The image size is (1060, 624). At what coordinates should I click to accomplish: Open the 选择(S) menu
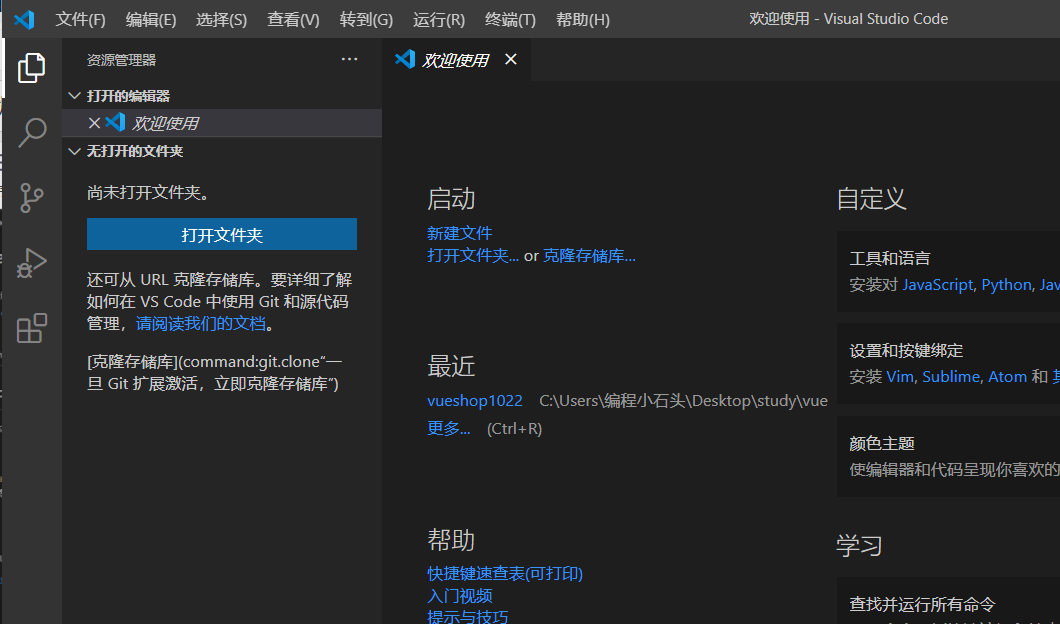click(x=221, y=20)
